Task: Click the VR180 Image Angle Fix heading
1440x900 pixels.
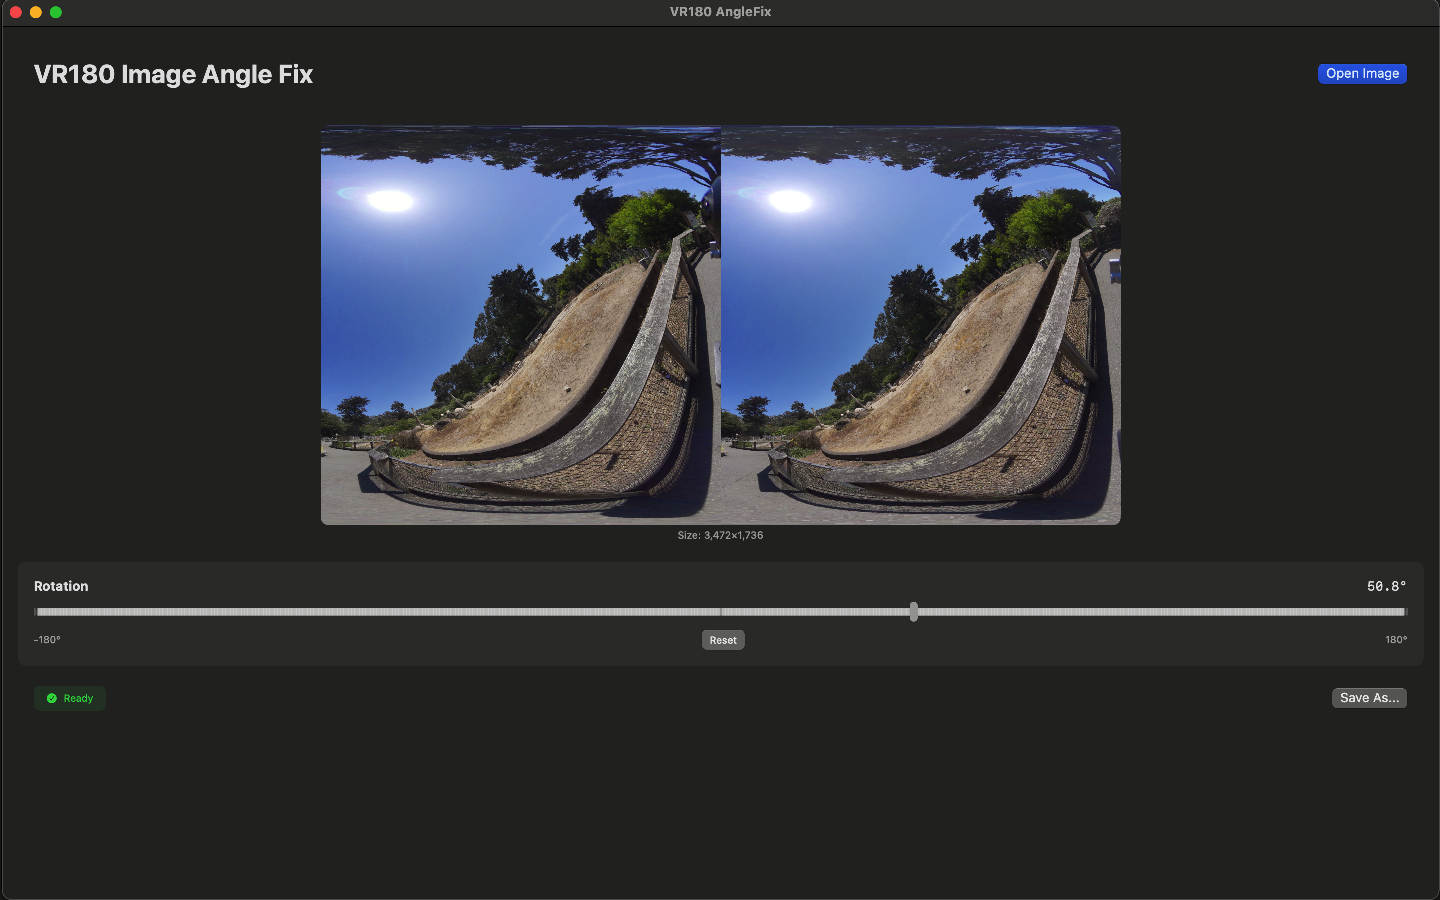Action: pyautogui.click(x=173, y=74)
